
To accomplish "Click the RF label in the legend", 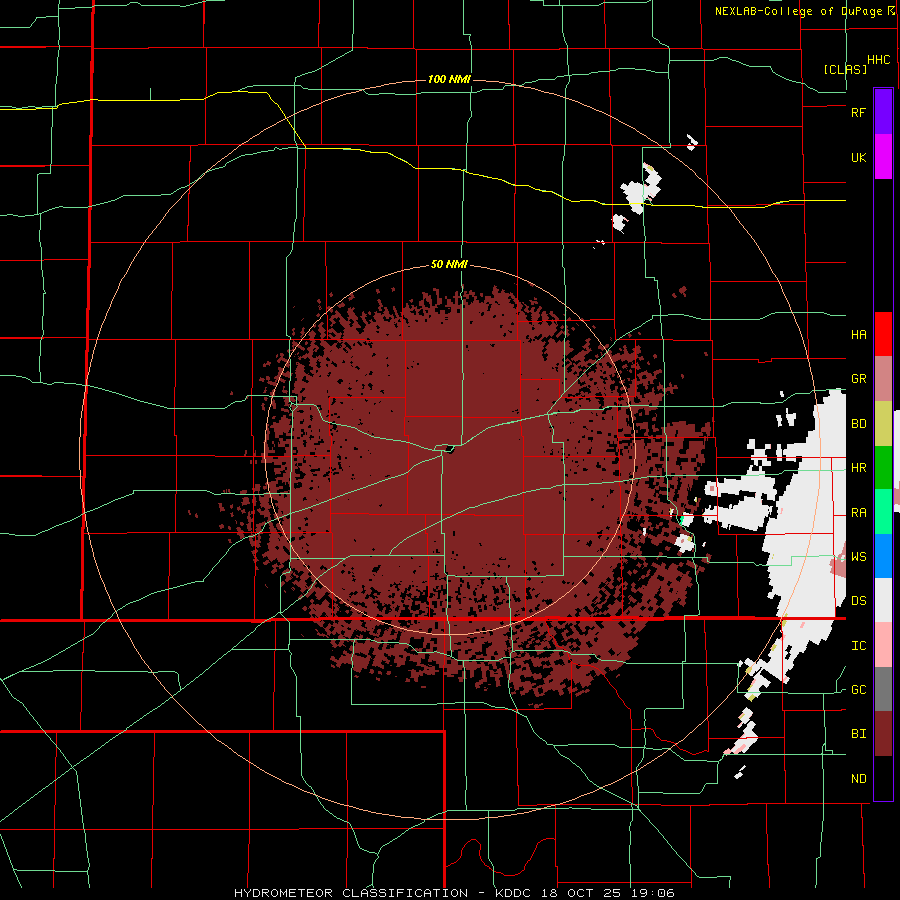I will (858, 112).
